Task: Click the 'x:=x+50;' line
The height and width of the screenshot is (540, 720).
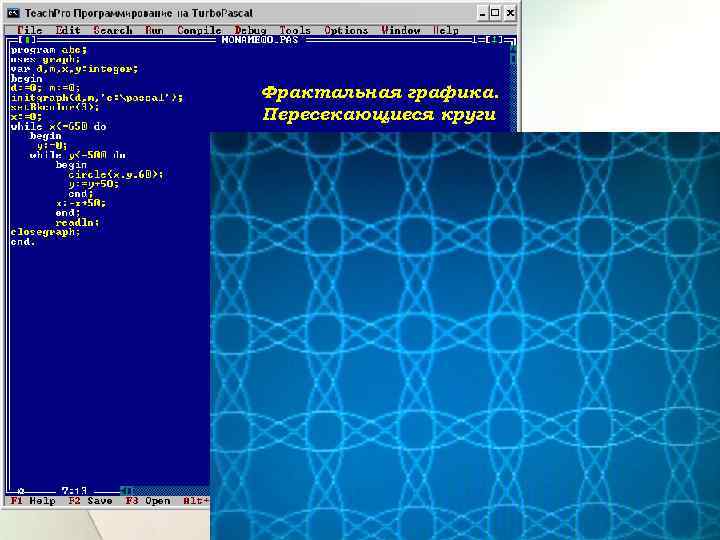Action: coord(81,203)
